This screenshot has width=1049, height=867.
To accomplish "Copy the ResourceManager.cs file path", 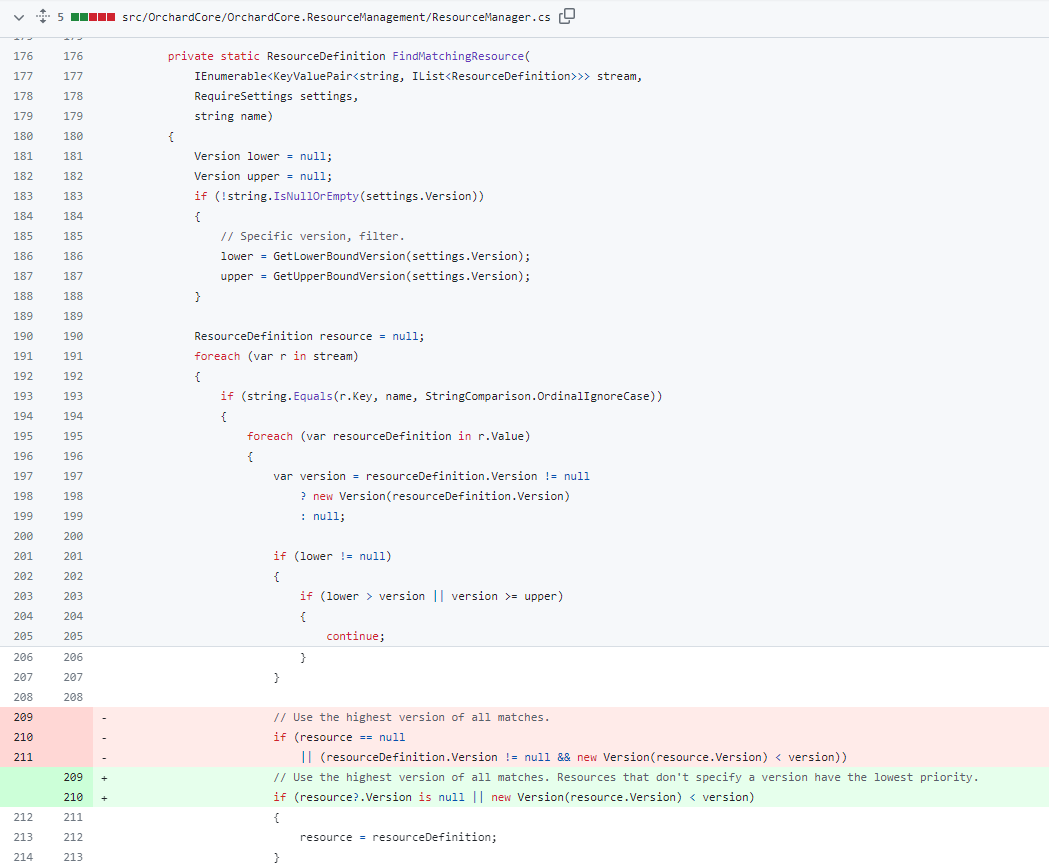I will click(567, 16).
